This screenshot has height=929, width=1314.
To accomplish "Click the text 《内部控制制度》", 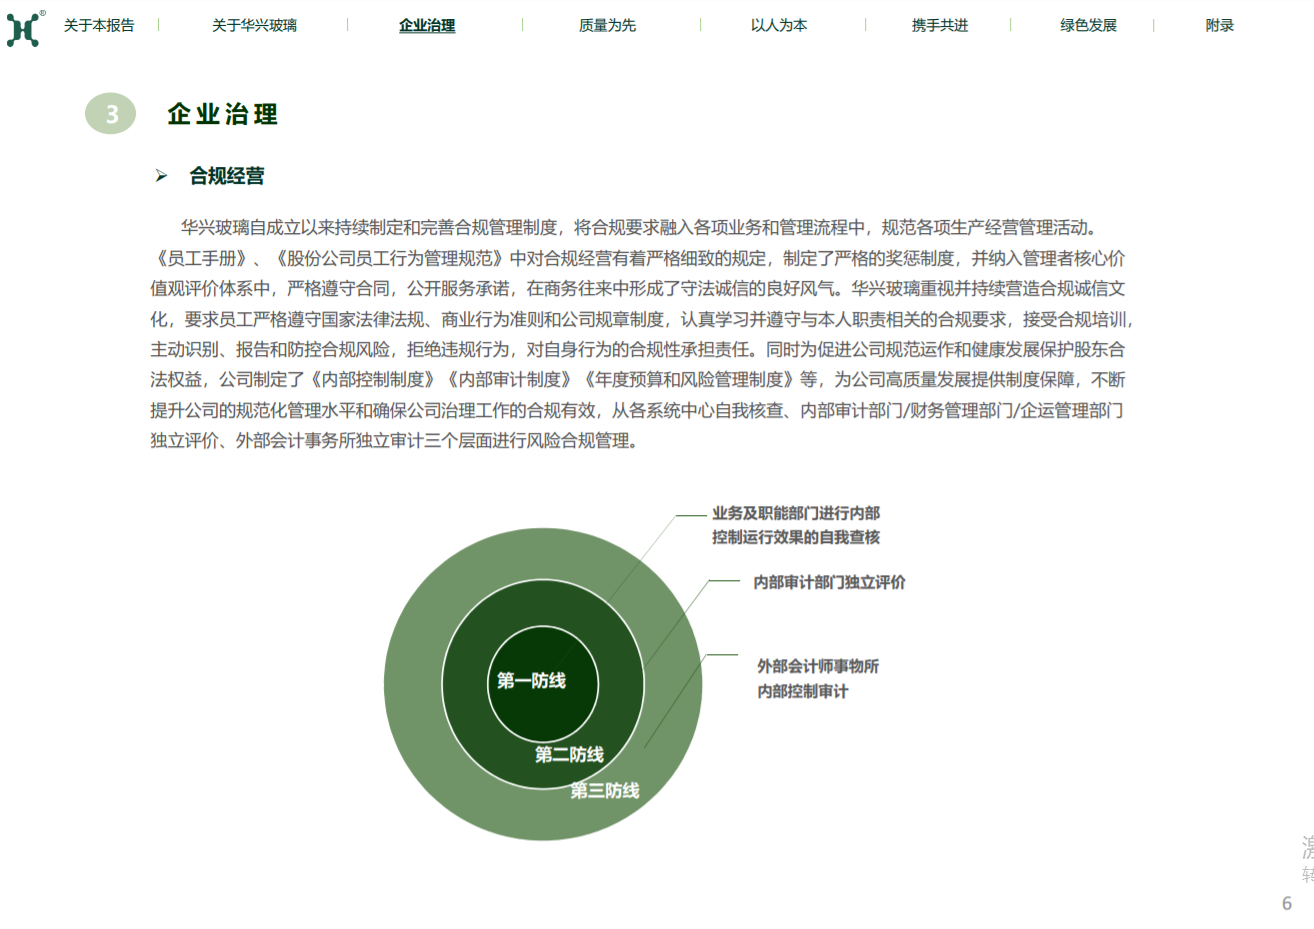I will [372, 380].
